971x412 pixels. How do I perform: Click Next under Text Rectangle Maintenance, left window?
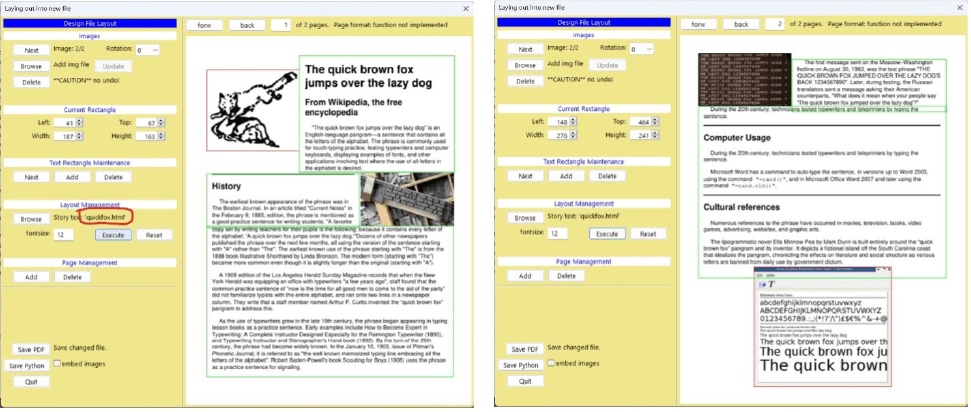pyautogui.click(x=32, y=177)
